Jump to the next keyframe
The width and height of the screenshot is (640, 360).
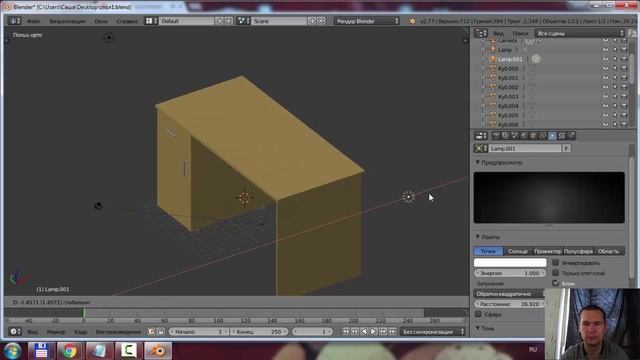tap(383, 332)
